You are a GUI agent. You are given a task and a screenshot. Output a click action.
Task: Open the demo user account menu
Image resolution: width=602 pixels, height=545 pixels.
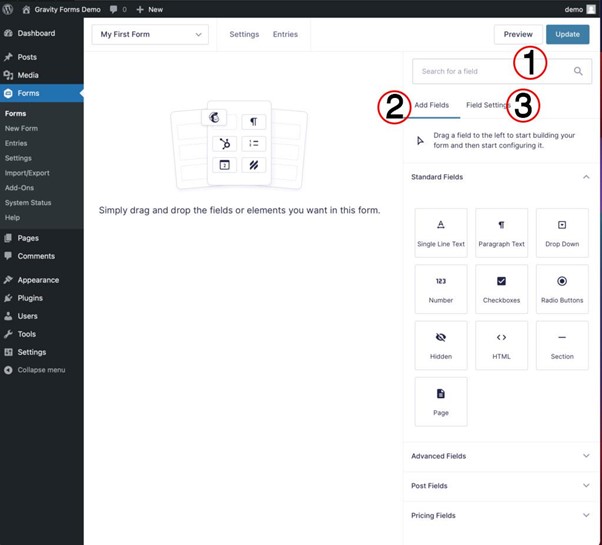[579, 9]
